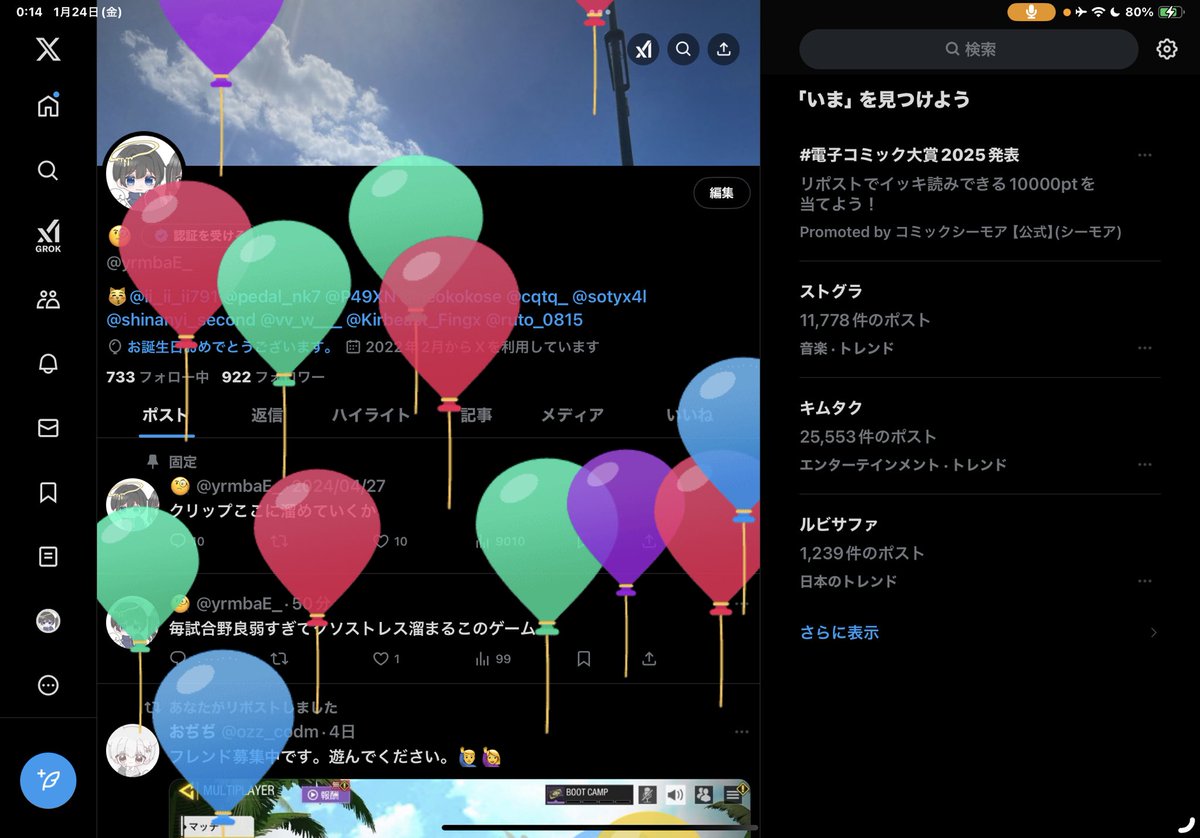Switch to the ポスト tab
This screenshot has width=1200, height=838.
(166, 415)
